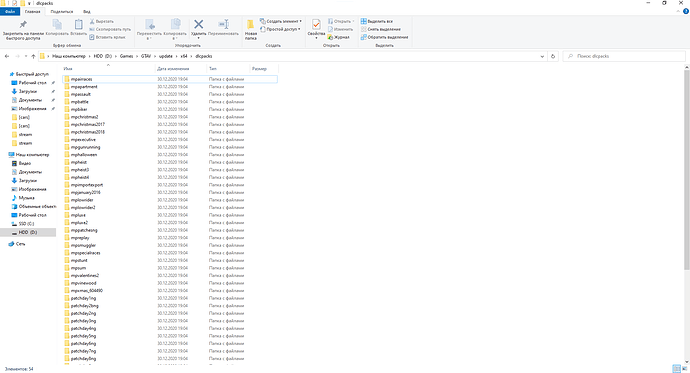Open Quick Access Toolbar customize arrow
The height and width of the screenshot is (373, 690).
pos(29,3)
